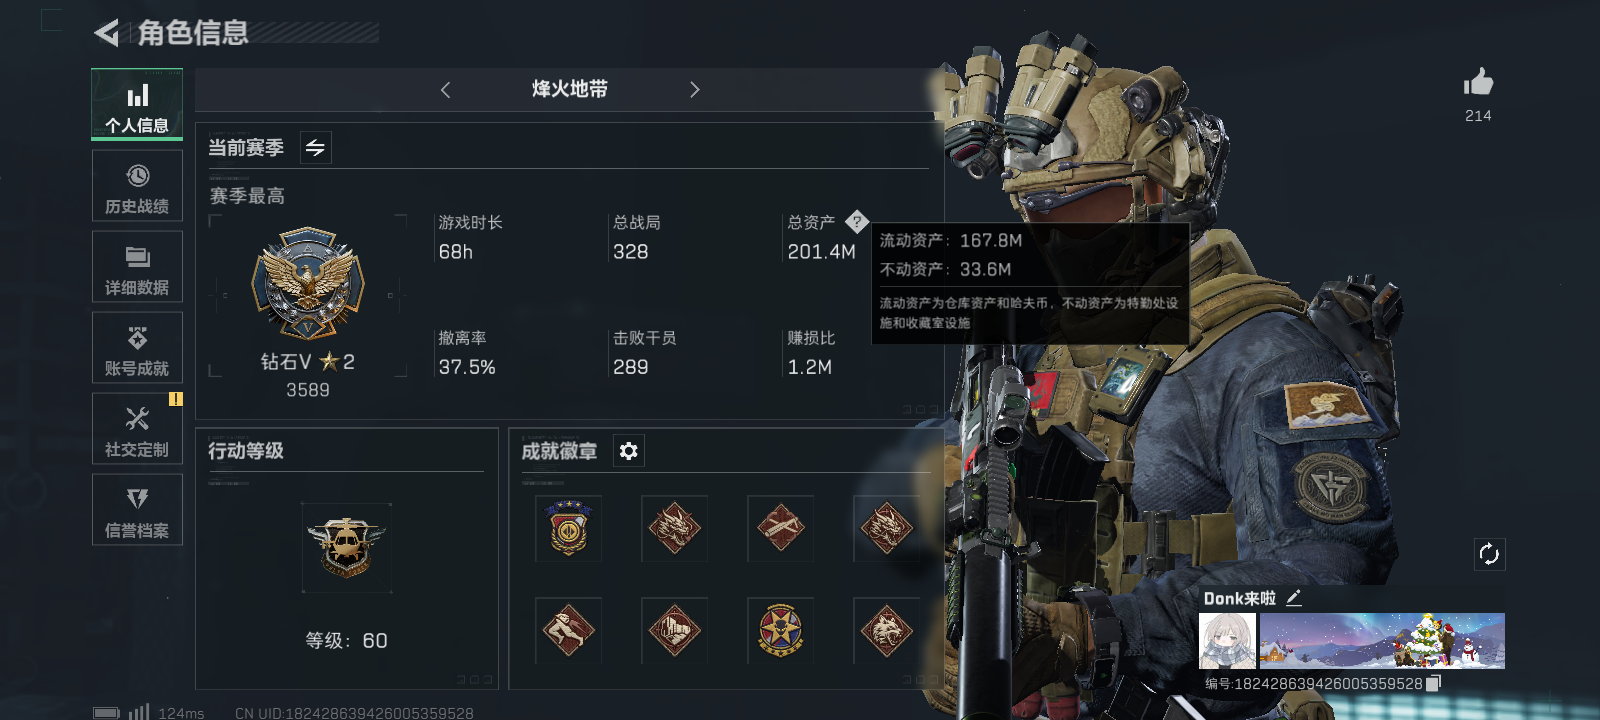Copy the player ID number

[x=1434, y=683]
